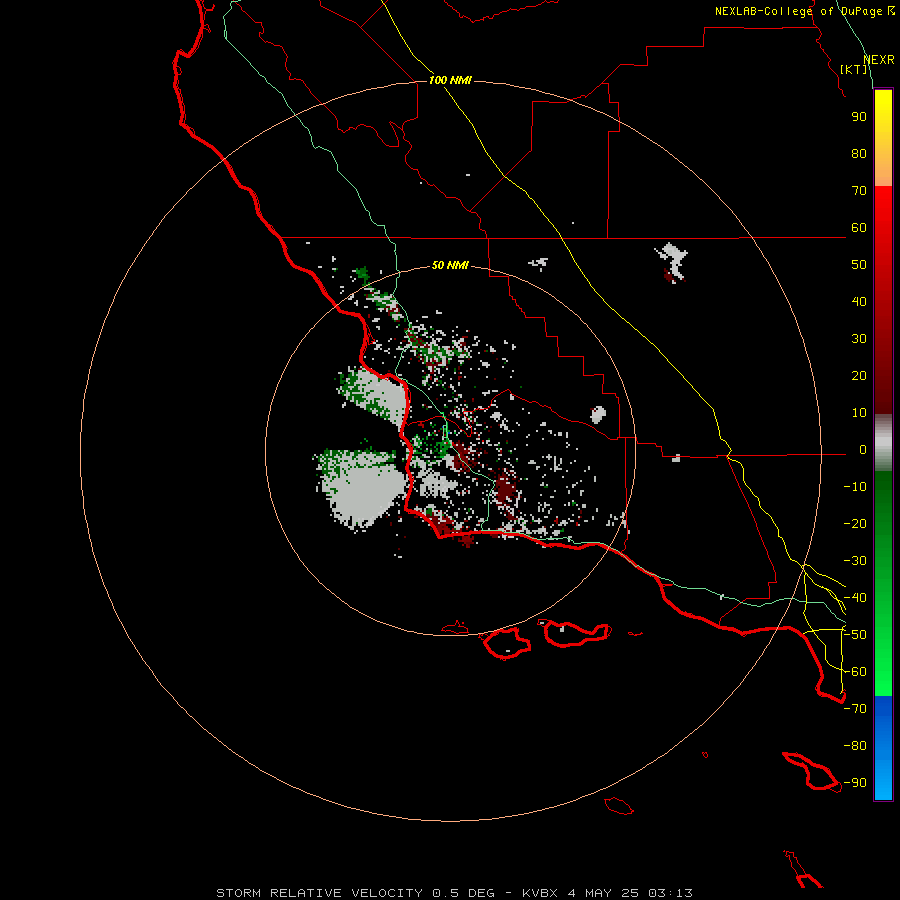
Task: Click the 03:13 timestamp in the caption
Action: point(670,893)
